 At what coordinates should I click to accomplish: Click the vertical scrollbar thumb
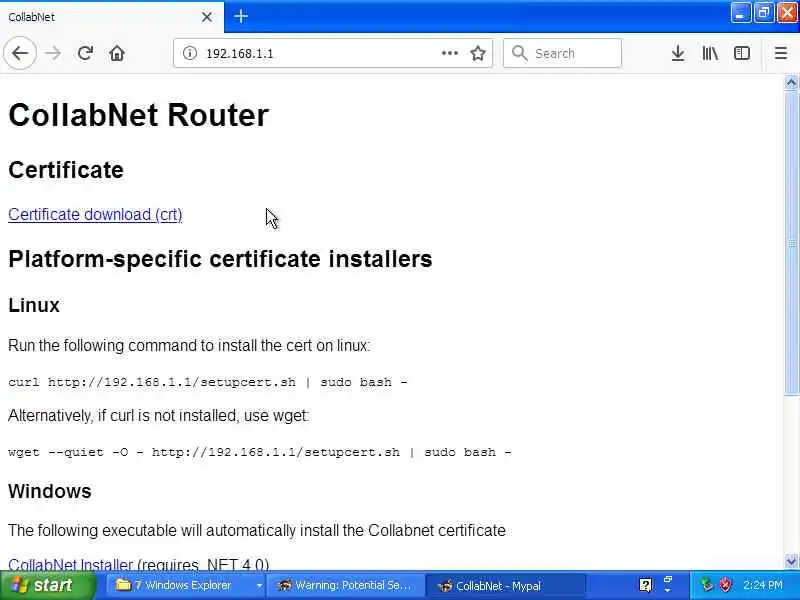[x=791, y=243]
